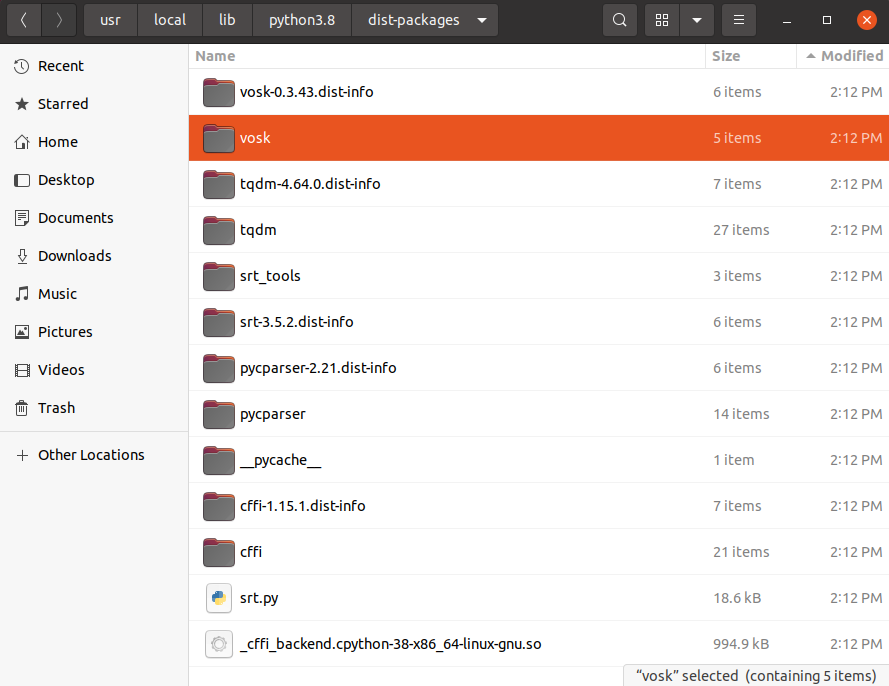This screenshot has width=889, height=686.
Task: Click the Home sidebar entry
Action: tap(57, 141)
